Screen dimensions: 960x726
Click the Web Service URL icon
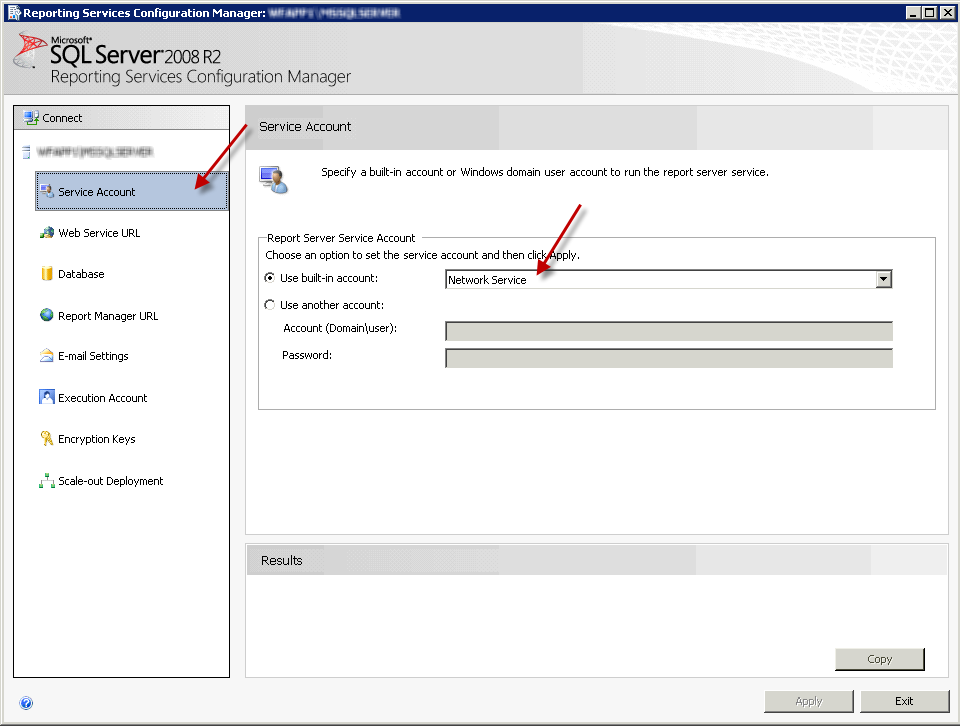47,233
